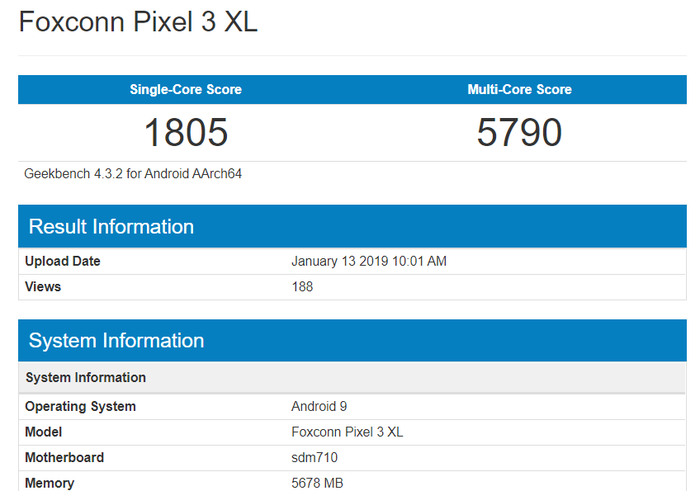Click the Motherboard row label

click(64, 458)
